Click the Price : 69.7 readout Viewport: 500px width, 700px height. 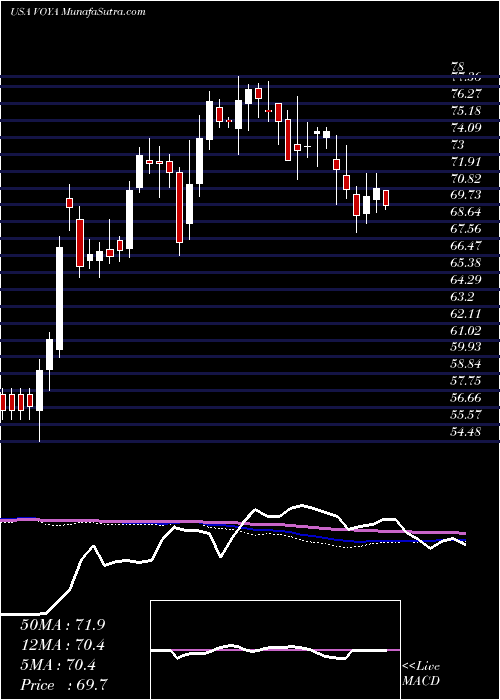(x=63, y=684)
